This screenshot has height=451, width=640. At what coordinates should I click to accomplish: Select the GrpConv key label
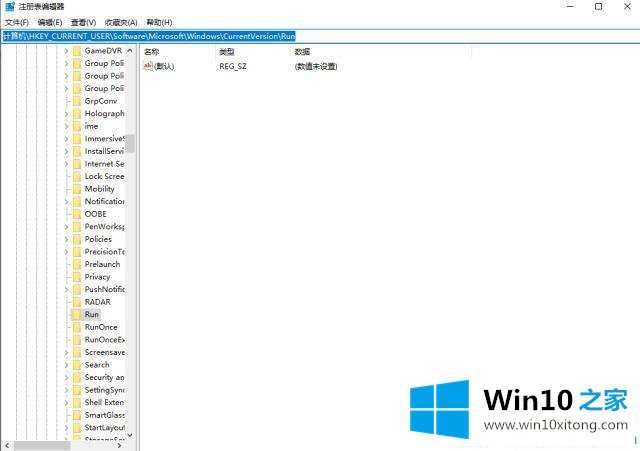(100, 101)
